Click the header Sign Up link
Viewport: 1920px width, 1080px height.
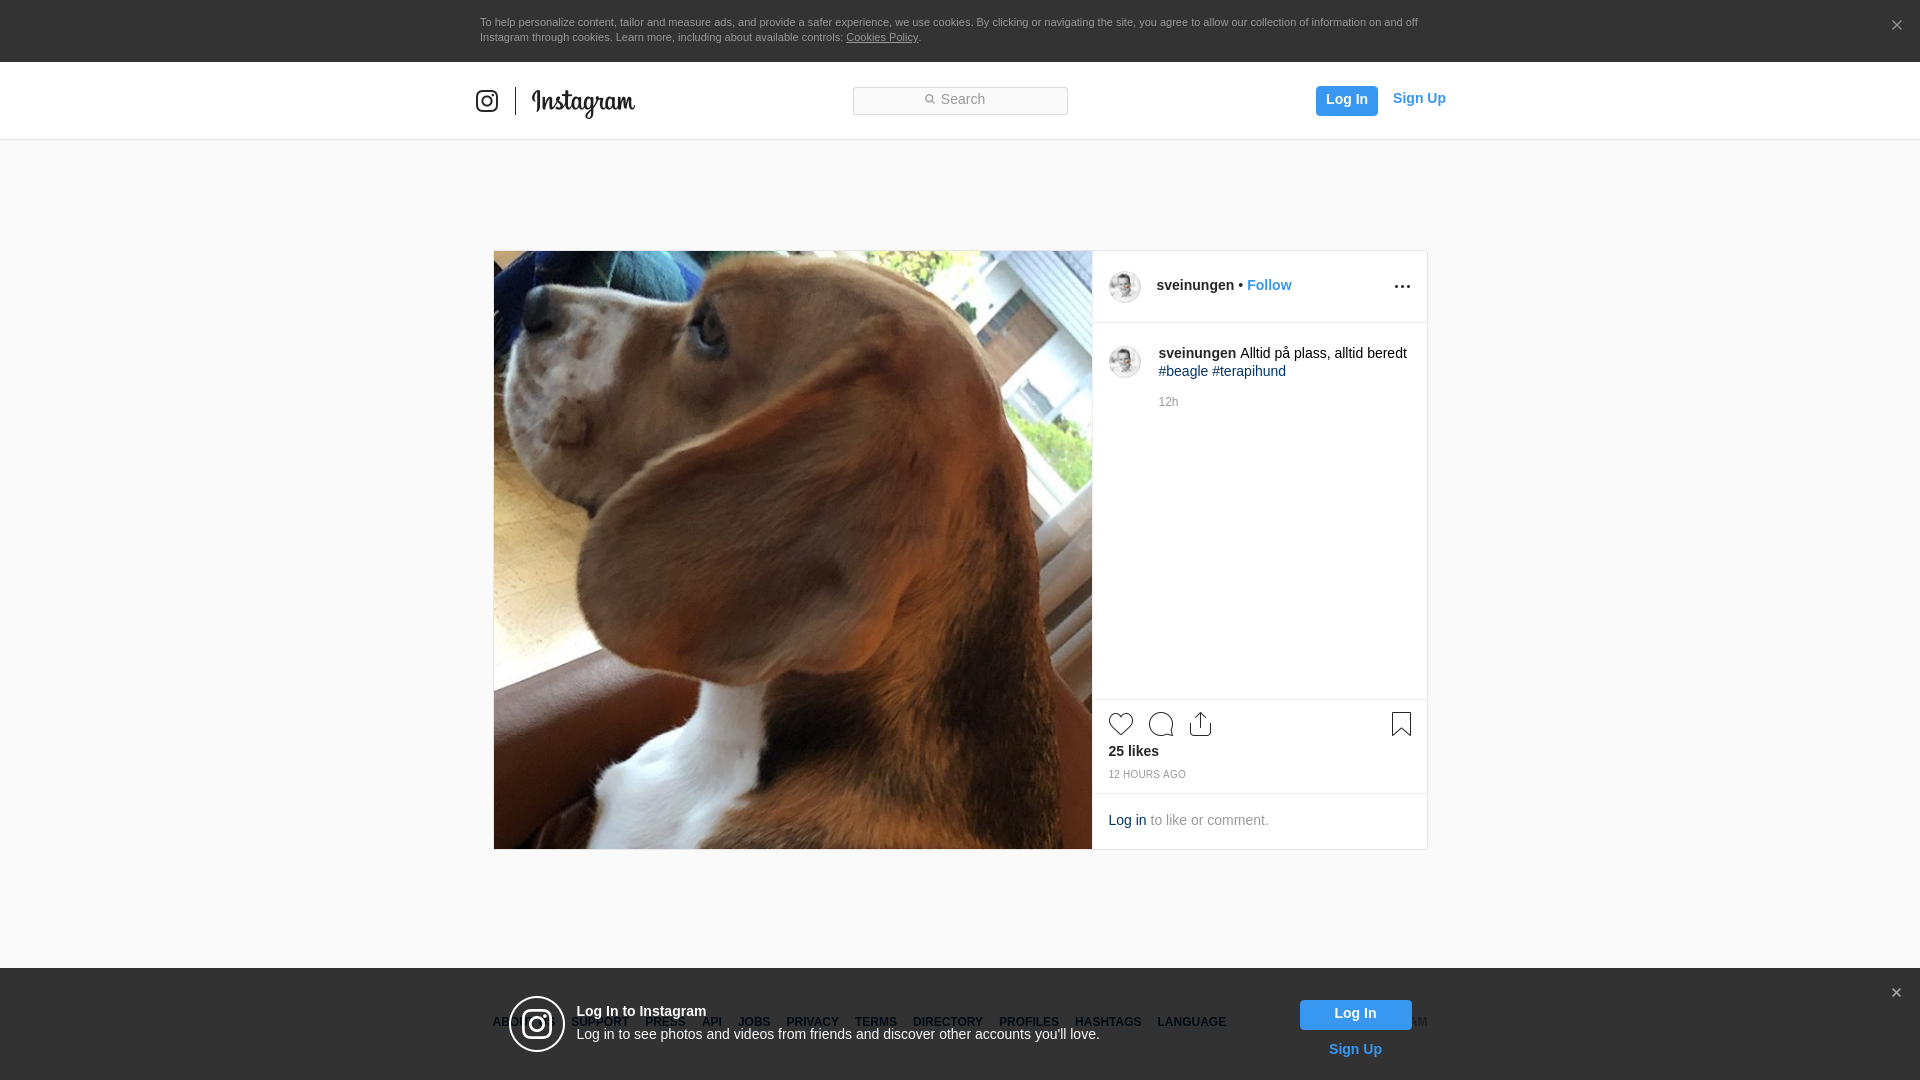pyautogui.click(x=1419, y=98)
